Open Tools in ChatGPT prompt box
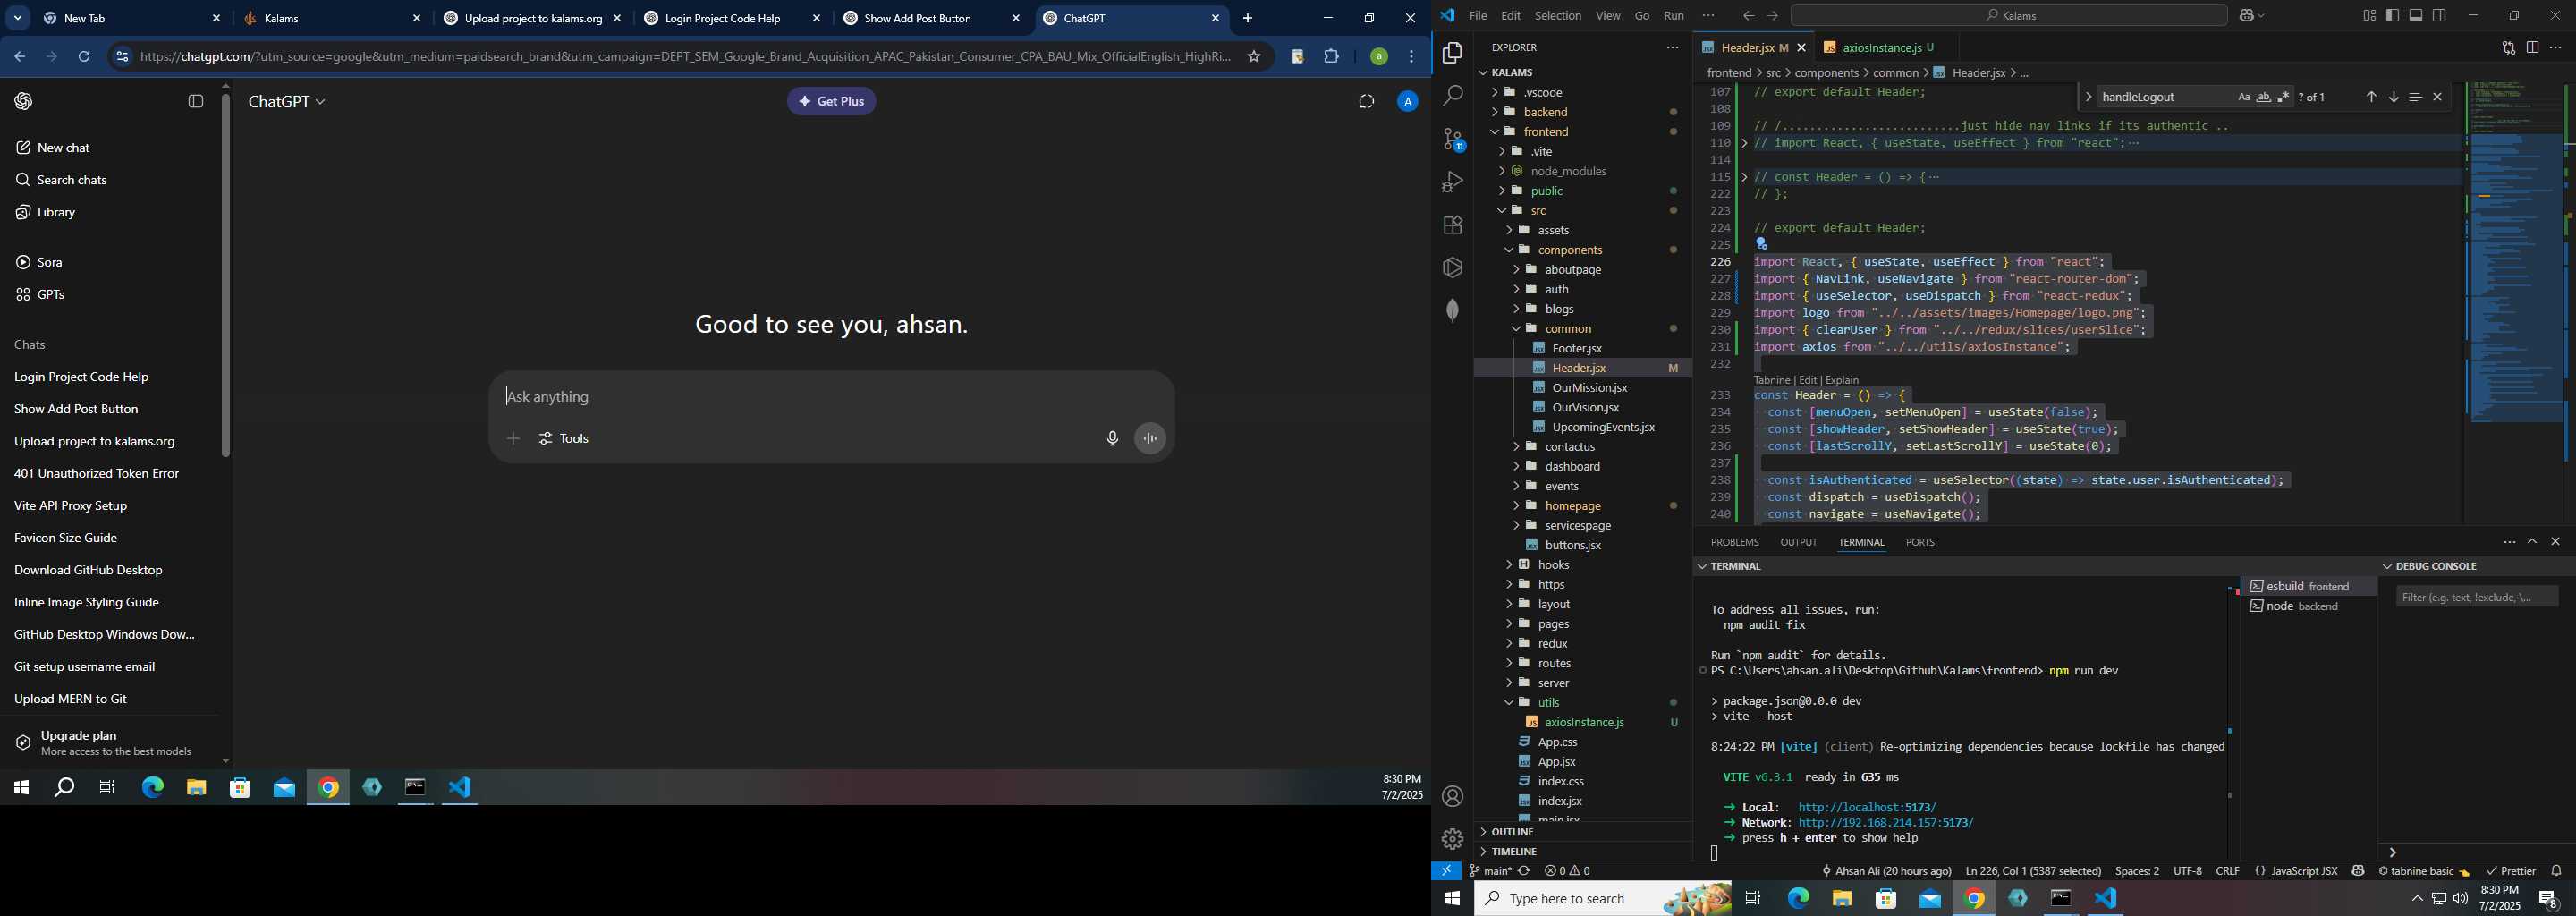Viewport: 2576px width, 916px height. click(565, 439)
